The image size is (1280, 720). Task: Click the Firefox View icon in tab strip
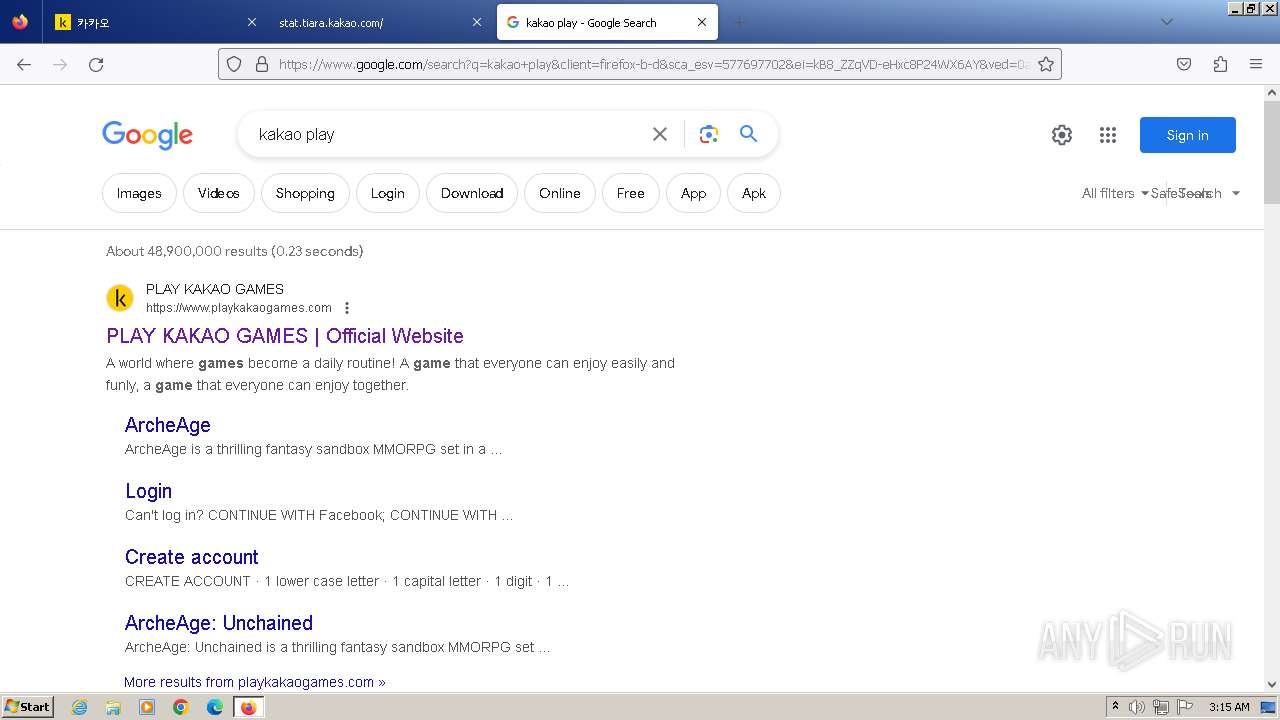coord(20,22)
